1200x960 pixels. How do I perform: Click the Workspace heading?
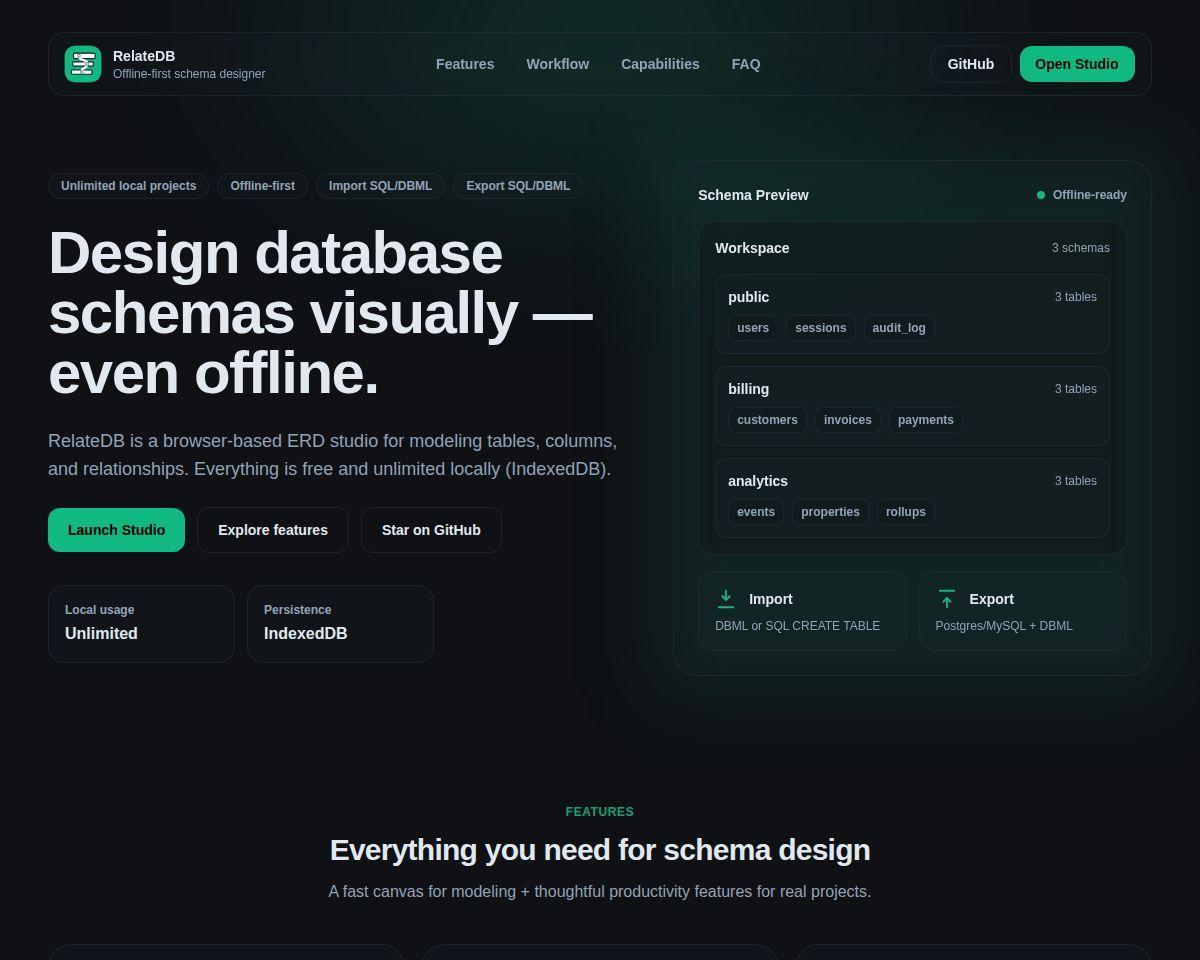(752, 248)
